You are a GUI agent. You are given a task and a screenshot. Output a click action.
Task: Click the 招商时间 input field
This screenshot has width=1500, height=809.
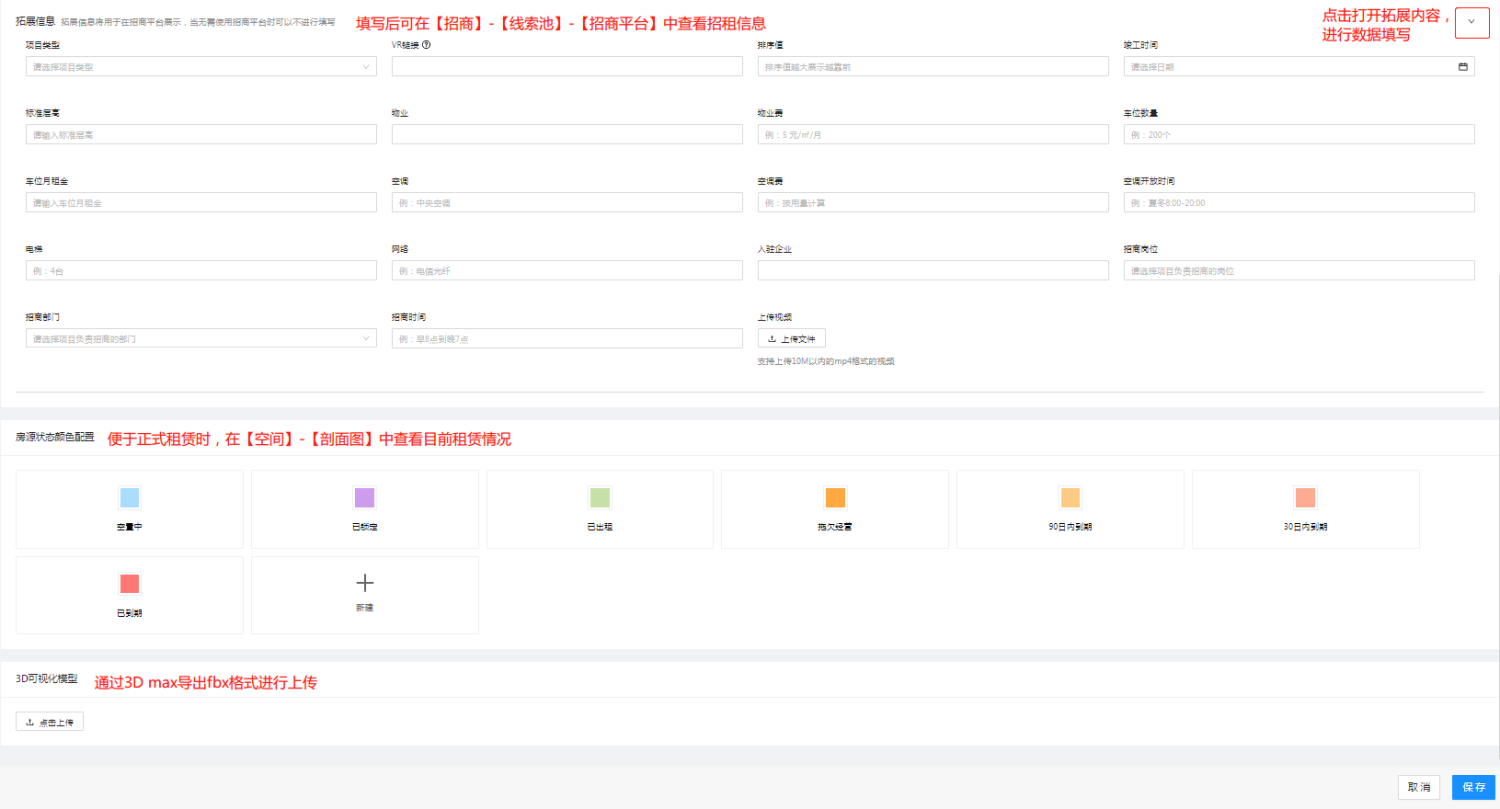pos(567,339)
